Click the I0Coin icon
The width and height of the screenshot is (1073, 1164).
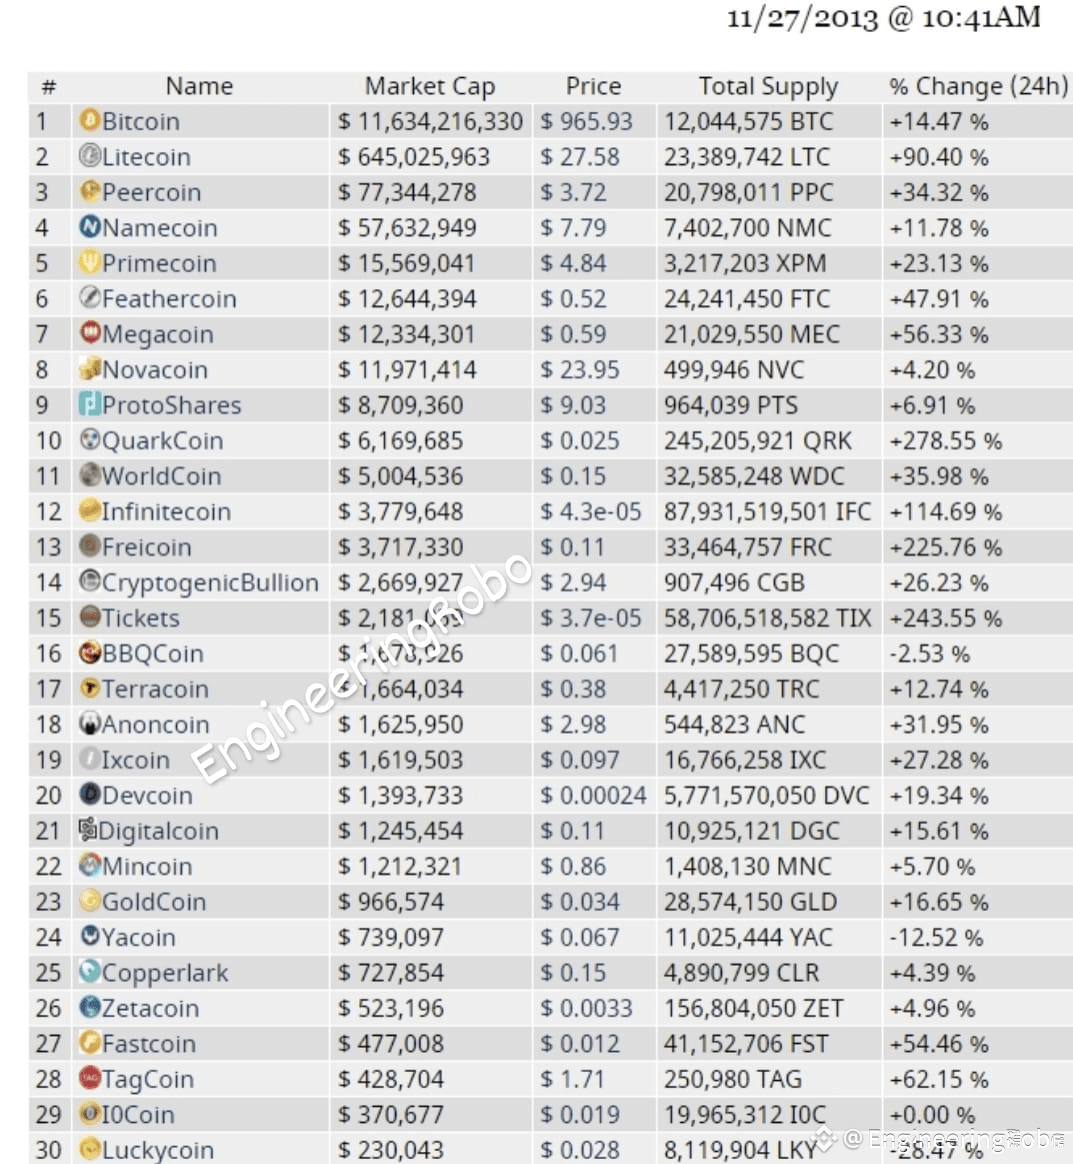point(90,1114)
